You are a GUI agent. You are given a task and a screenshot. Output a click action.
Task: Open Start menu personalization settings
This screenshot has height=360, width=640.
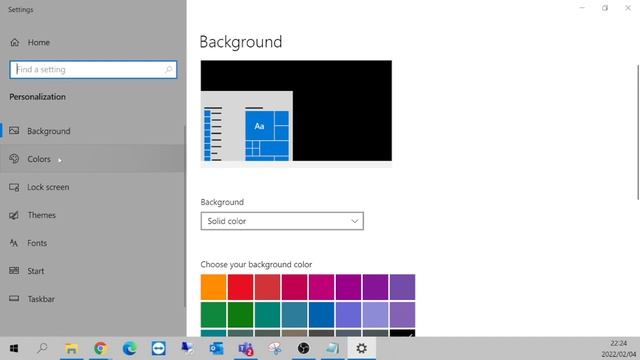pyautogui.click(x=93, y=271)
